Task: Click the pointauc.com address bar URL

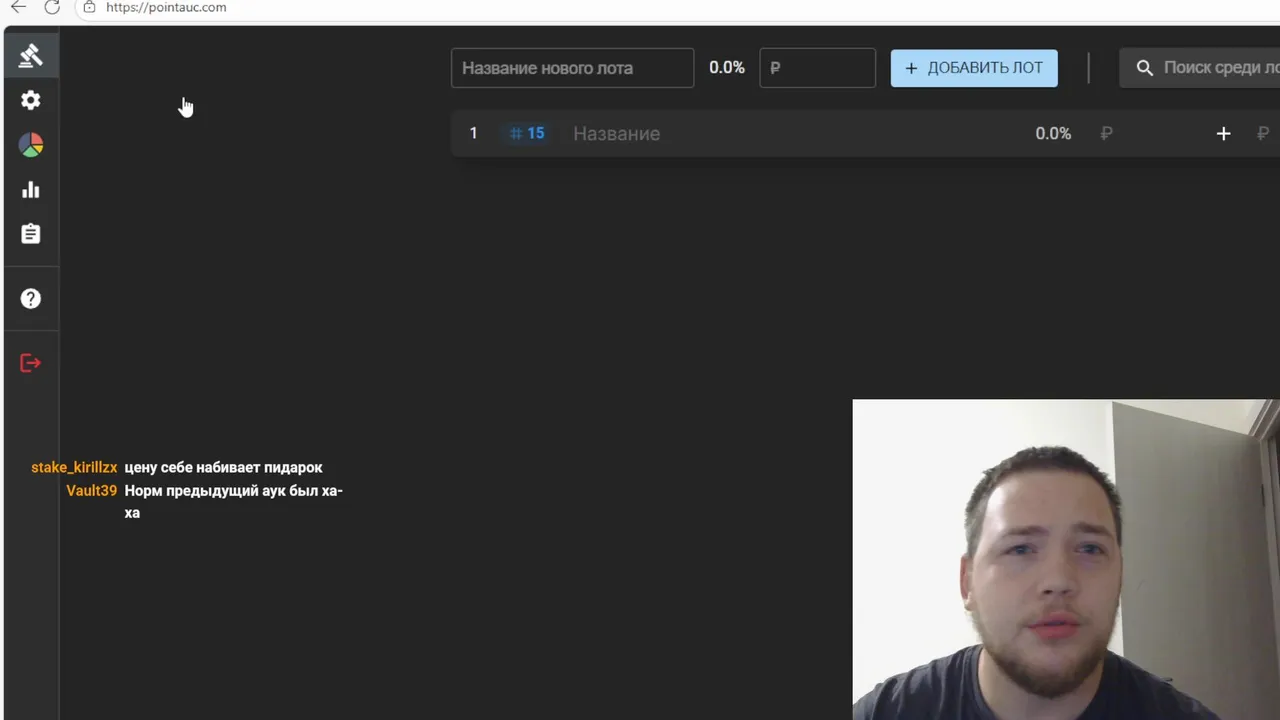Action: 166,7
